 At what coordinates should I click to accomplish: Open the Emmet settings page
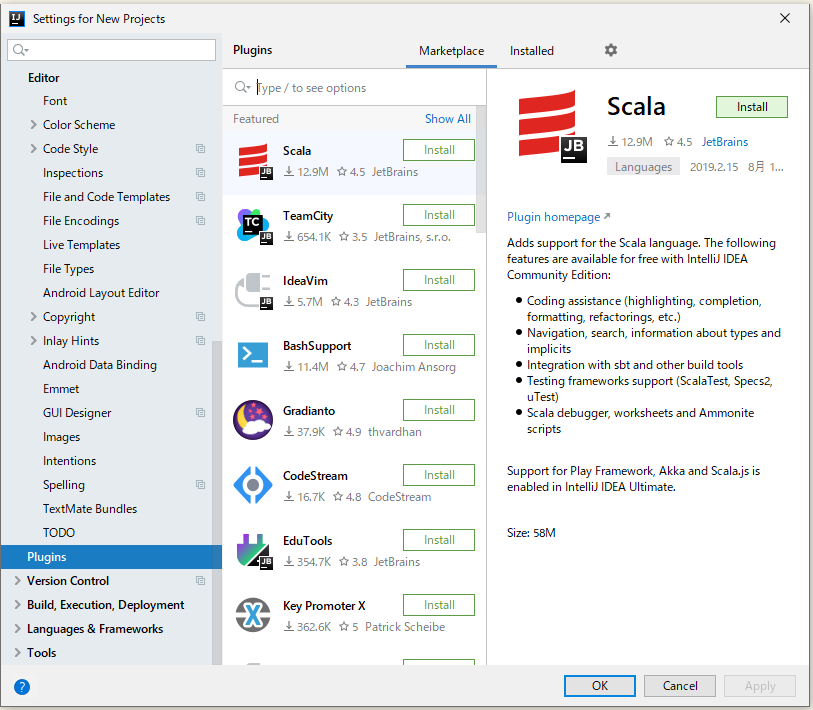click(61, 388)
